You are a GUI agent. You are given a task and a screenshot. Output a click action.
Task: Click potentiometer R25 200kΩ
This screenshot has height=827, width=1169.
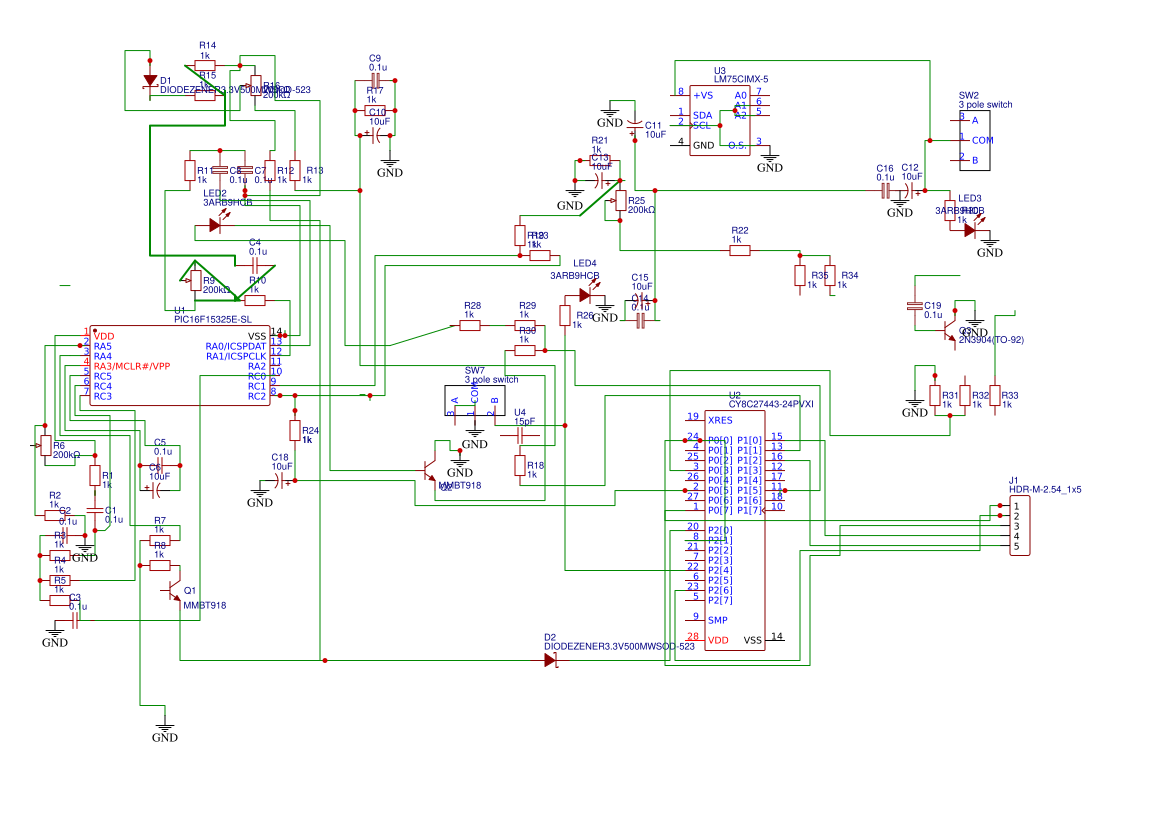pyautogui.click(x=620, y=201)
